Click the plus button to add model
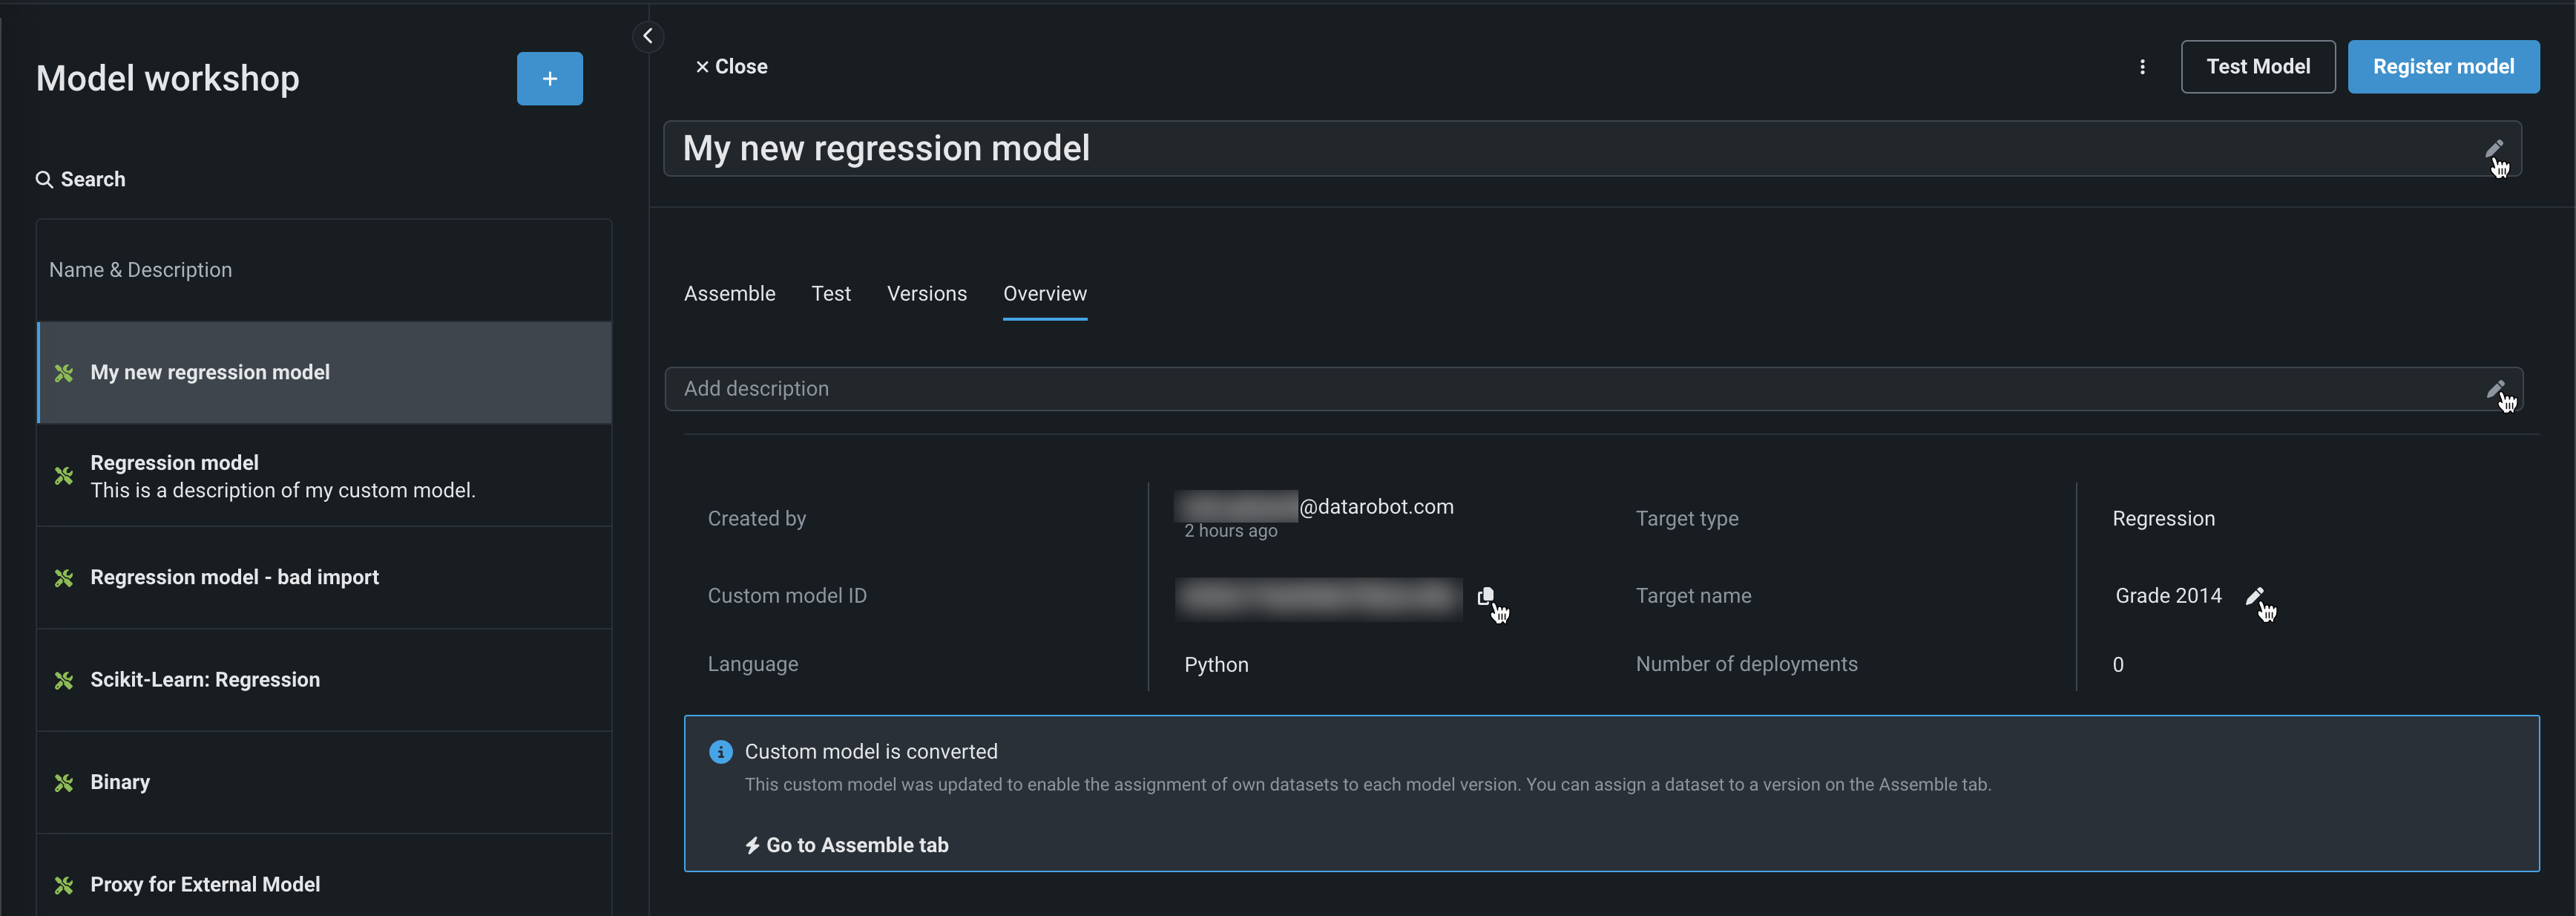This screenshot has height=916, width=2576. click(549, 78)
